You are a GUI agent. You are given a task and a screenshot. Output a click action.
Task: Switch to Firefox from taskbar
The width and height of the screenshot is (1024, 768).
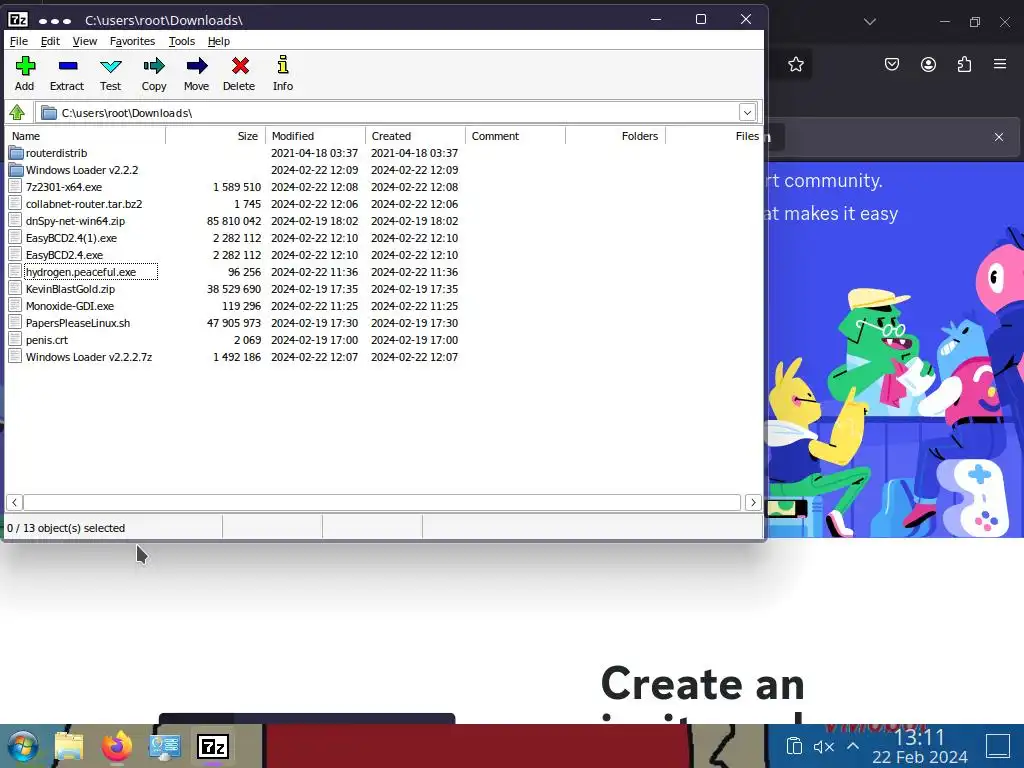116,746
